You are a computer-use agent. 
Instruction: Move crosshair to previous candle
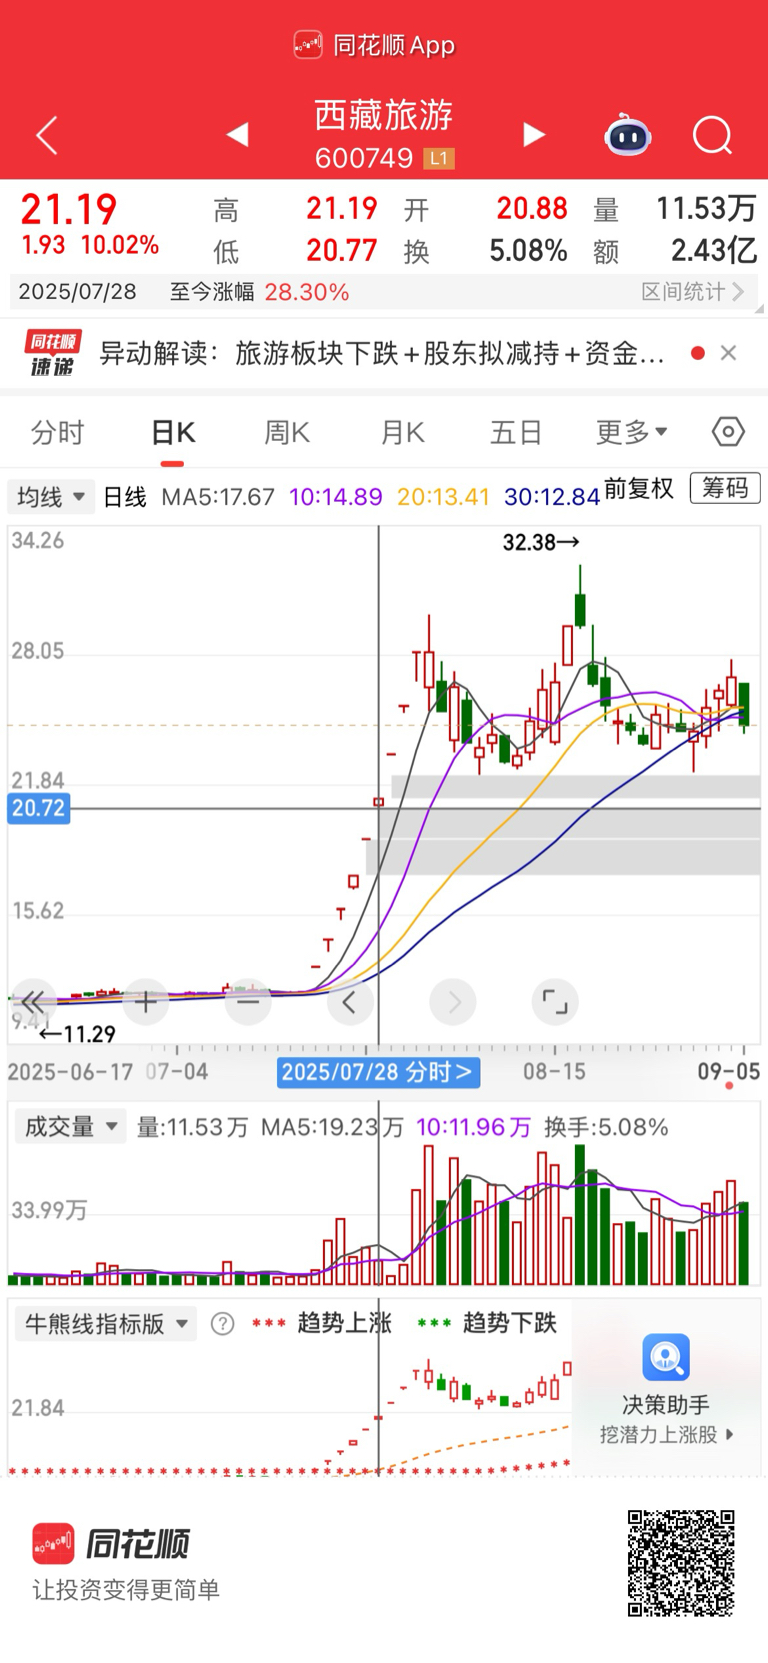[350, 1001]
